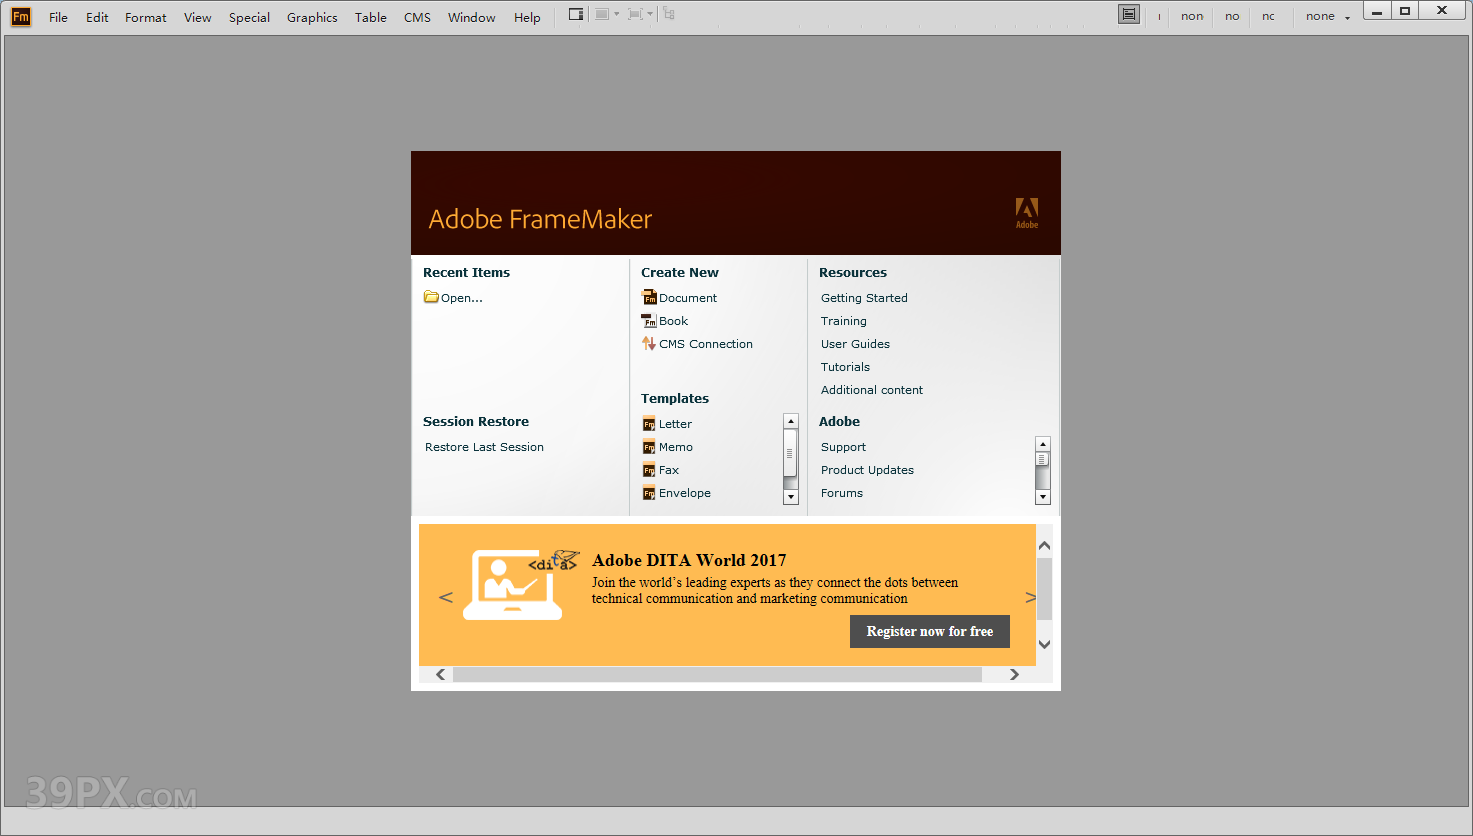Open Training resource link

pos(844,321)
